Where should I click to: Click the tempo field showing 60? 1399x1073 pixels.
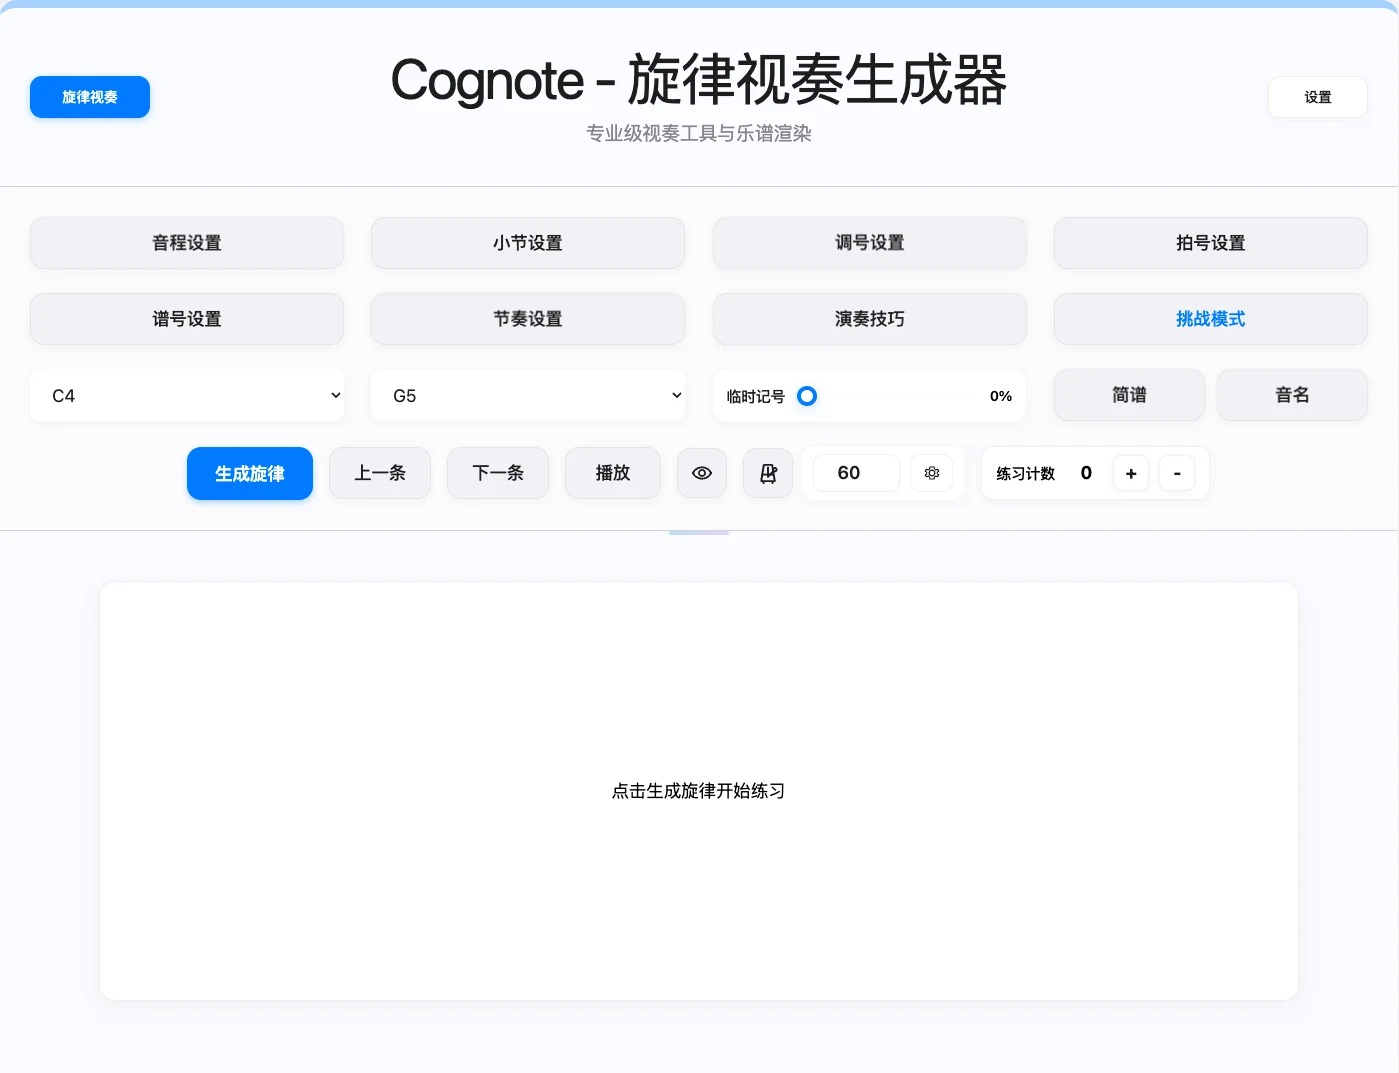(856, 473)
